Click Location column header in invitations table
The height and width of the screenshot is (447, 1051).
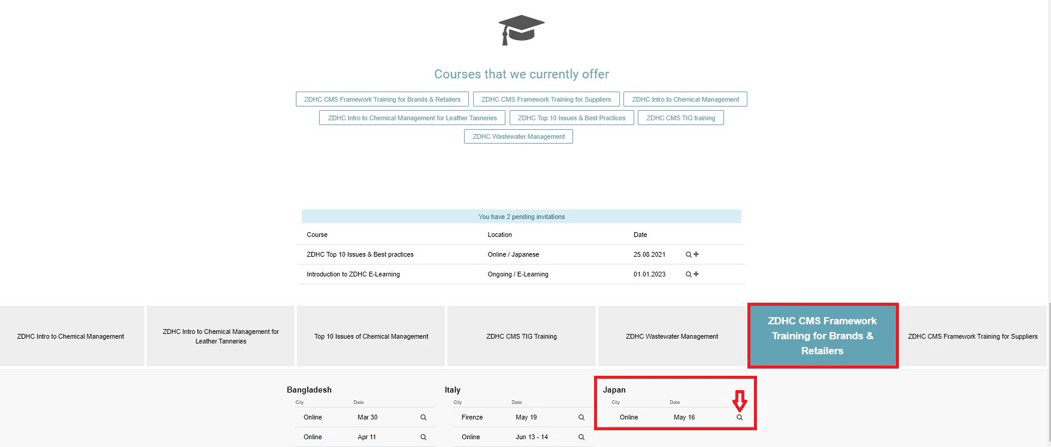pos(499,235)
